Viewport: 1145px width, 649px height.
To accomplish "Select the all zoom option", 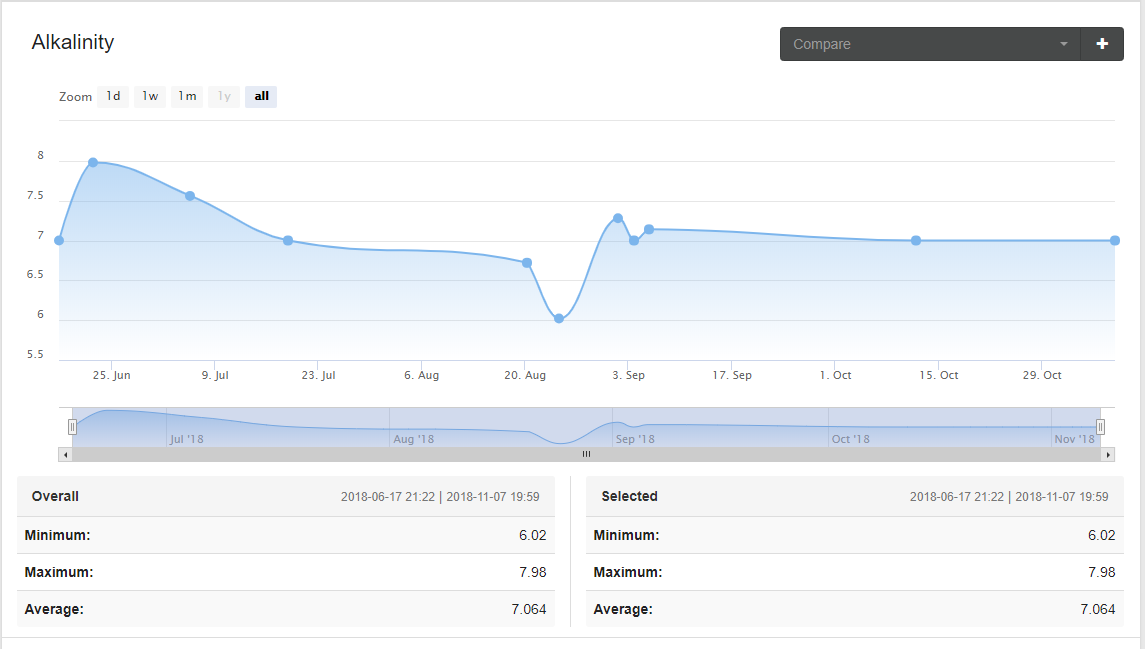I will (261, 96).
